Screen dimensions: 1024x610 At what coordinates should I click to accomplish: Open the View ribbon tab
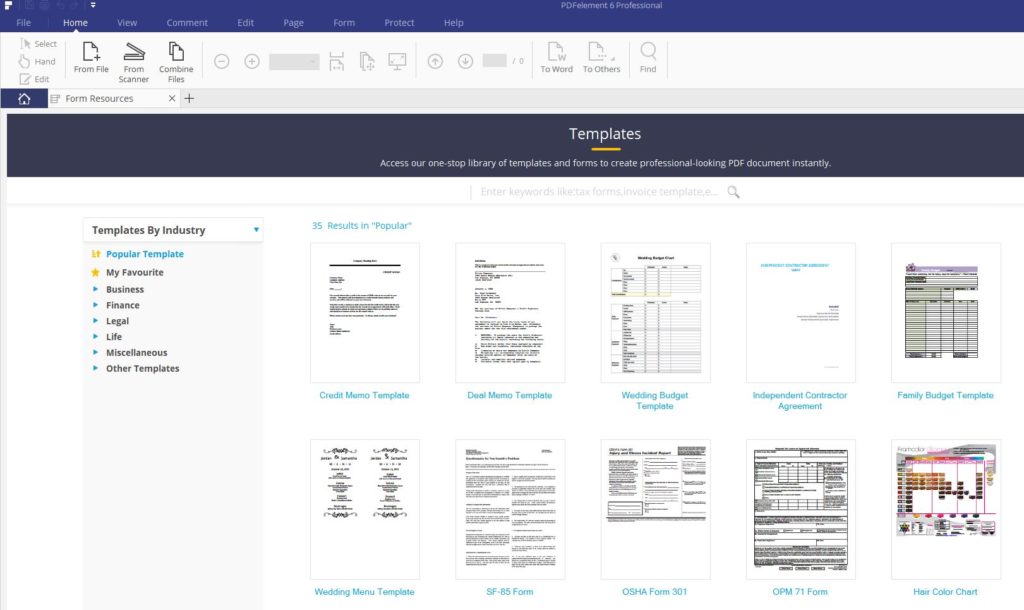(127, 23)
